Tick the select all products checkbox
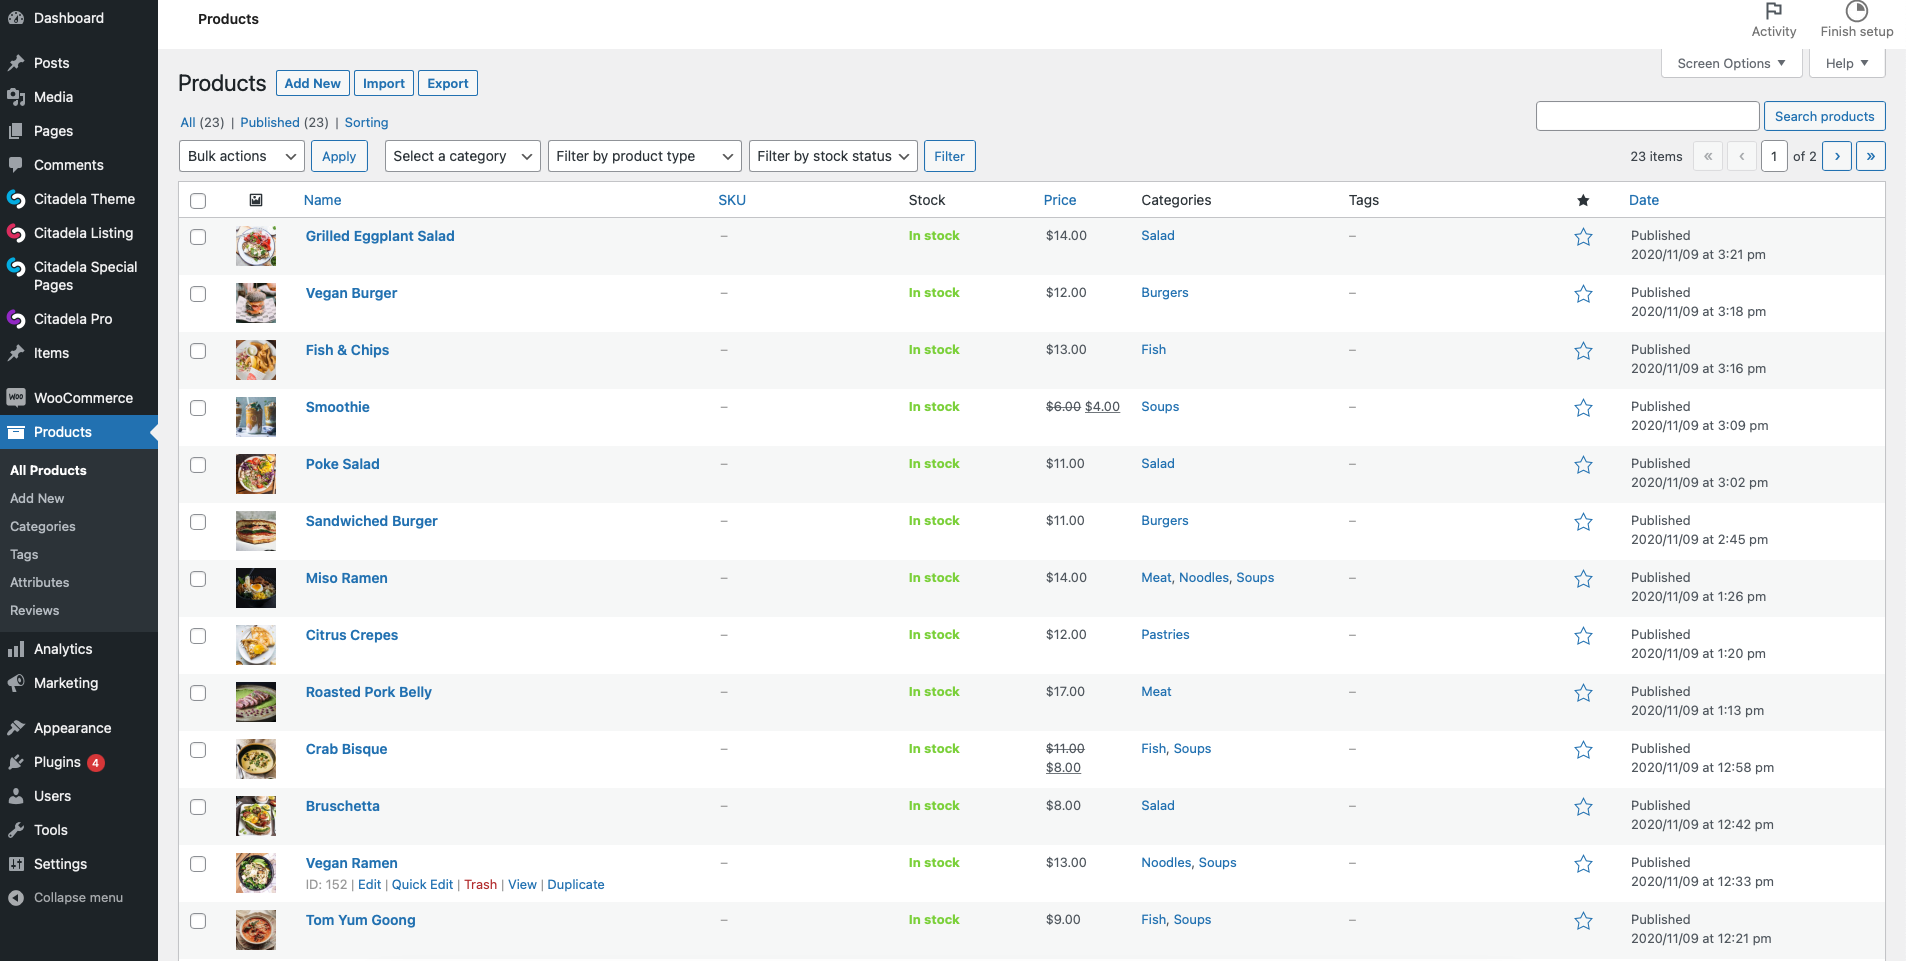 click(198, 201)
